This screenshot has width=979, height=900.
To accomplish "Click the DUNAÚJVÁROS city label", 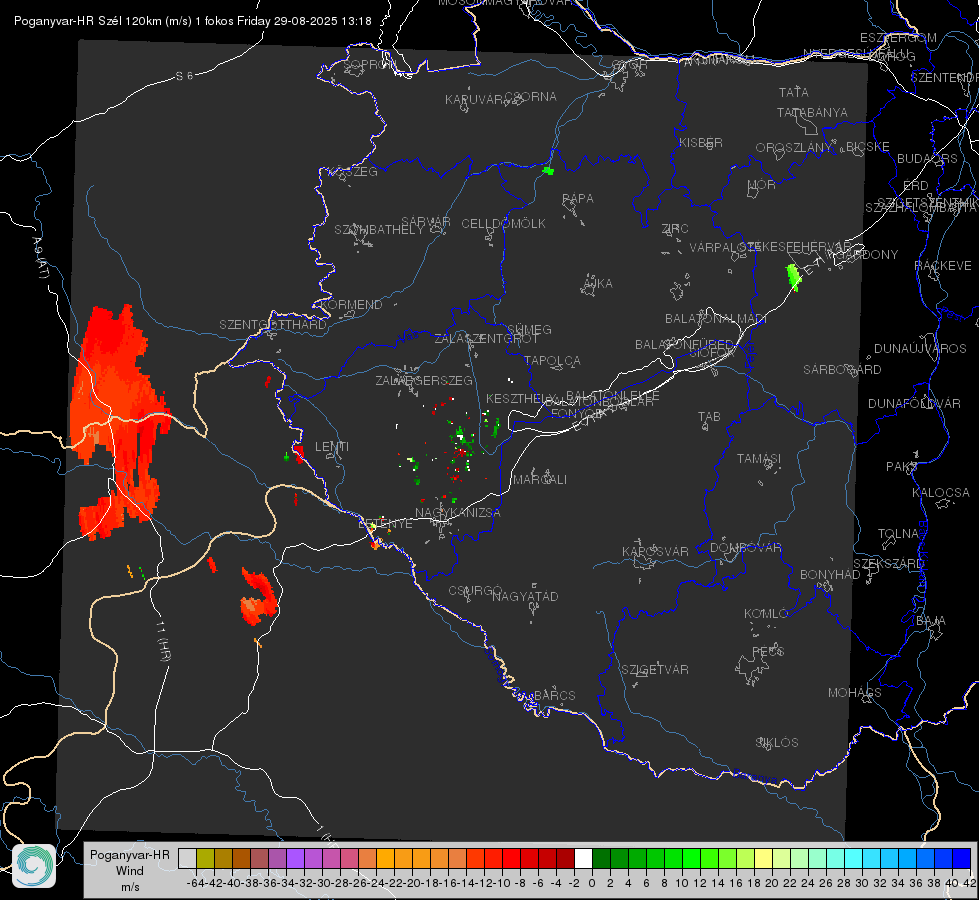I will [x=920, y=349].
